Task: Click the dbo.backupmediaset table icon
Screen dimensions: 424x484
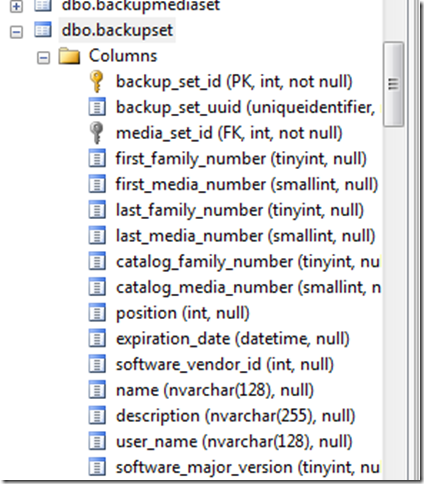Action: coord(43,5)
